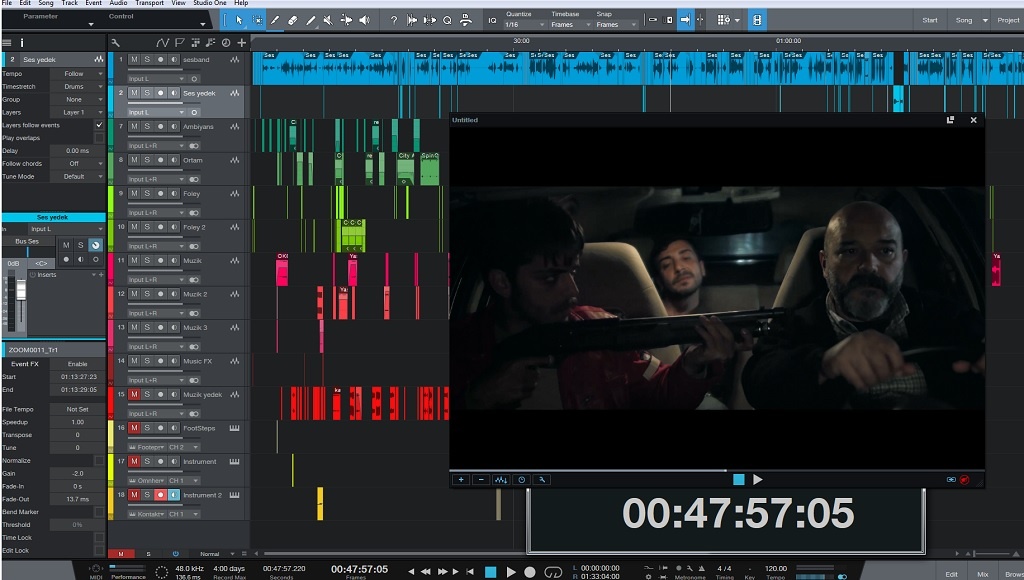Unmute the FootSteps track
Image resolution: width=1024 pixels, height=580 pixels.
134,428
